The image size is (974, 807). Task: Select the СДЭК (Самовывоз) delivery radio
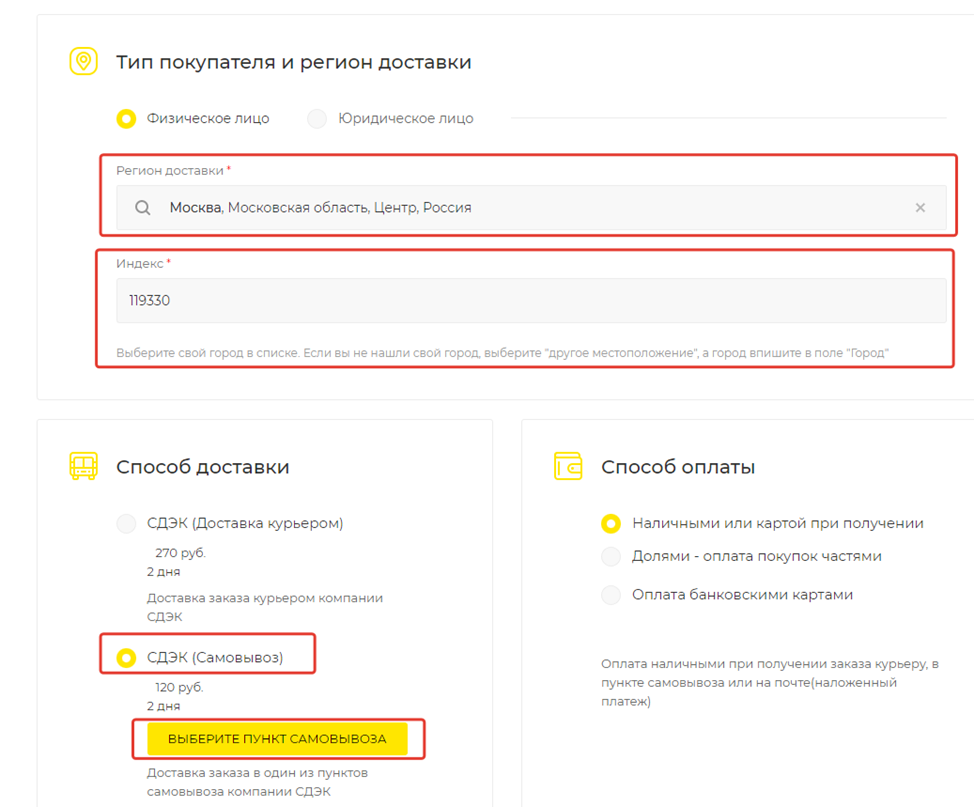coord(126,657)
